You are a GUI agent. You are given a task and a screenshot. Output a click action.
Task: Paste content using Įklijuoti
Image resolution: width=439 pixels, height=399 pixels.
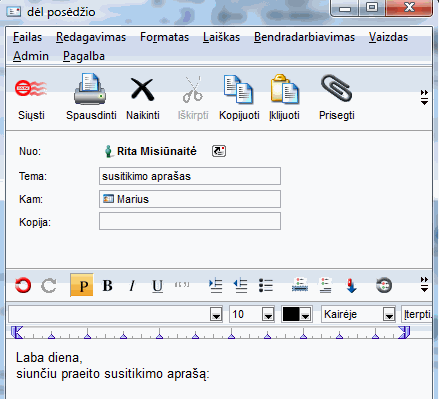pyautogui.click(x=284, y=97)
